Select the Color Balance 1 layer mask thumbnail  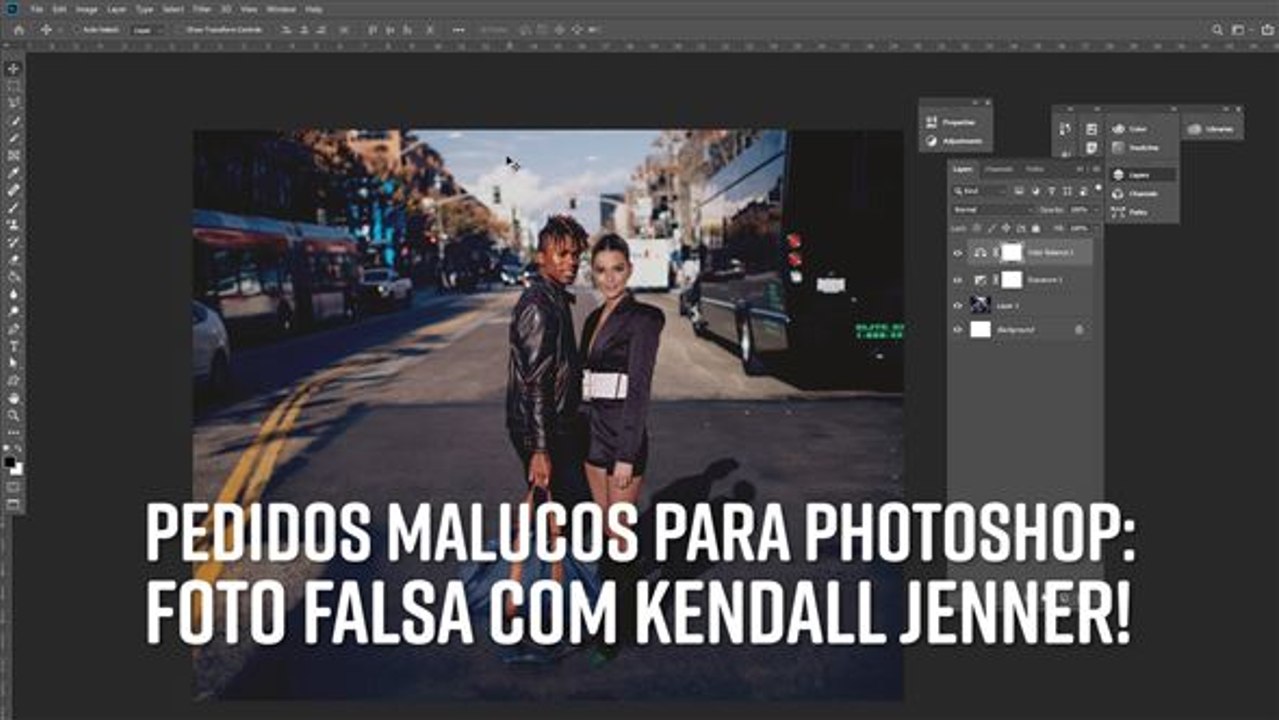(x=1012, y=252)
